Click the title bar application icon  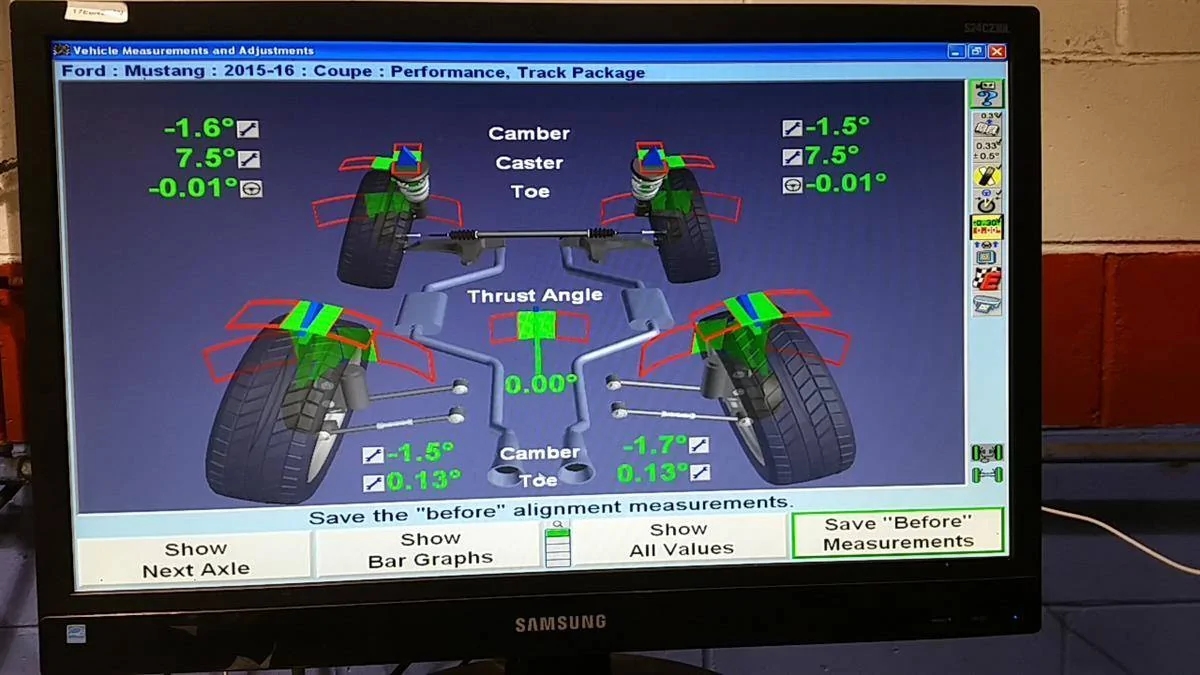62,50
